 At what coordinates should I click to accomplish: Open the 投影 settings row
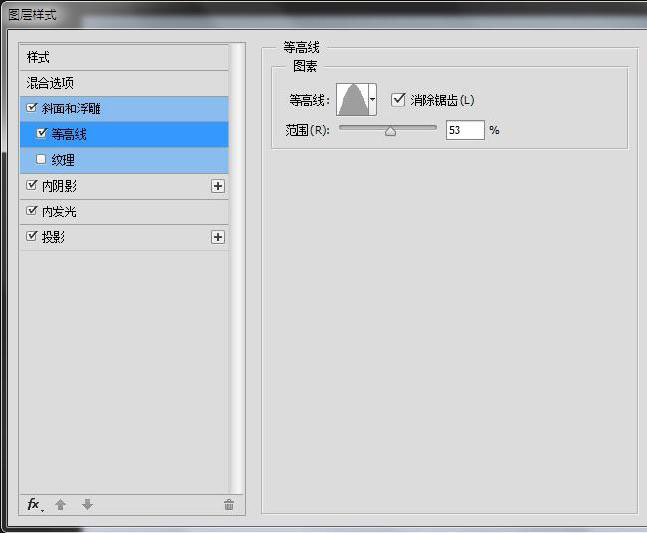[x=124, y=237]
